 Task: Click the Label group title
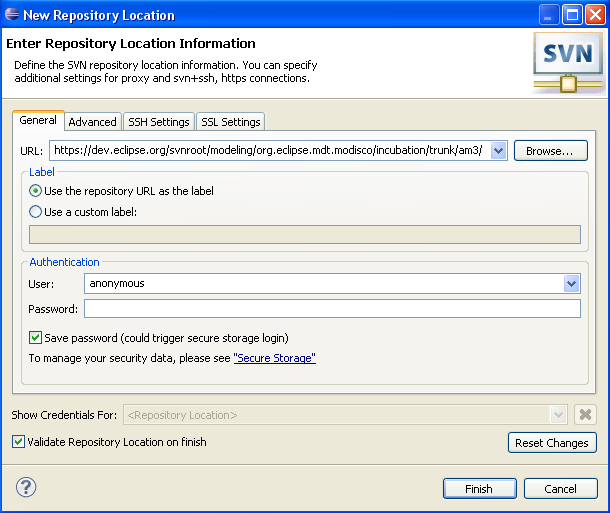click(x=42, y=172)
